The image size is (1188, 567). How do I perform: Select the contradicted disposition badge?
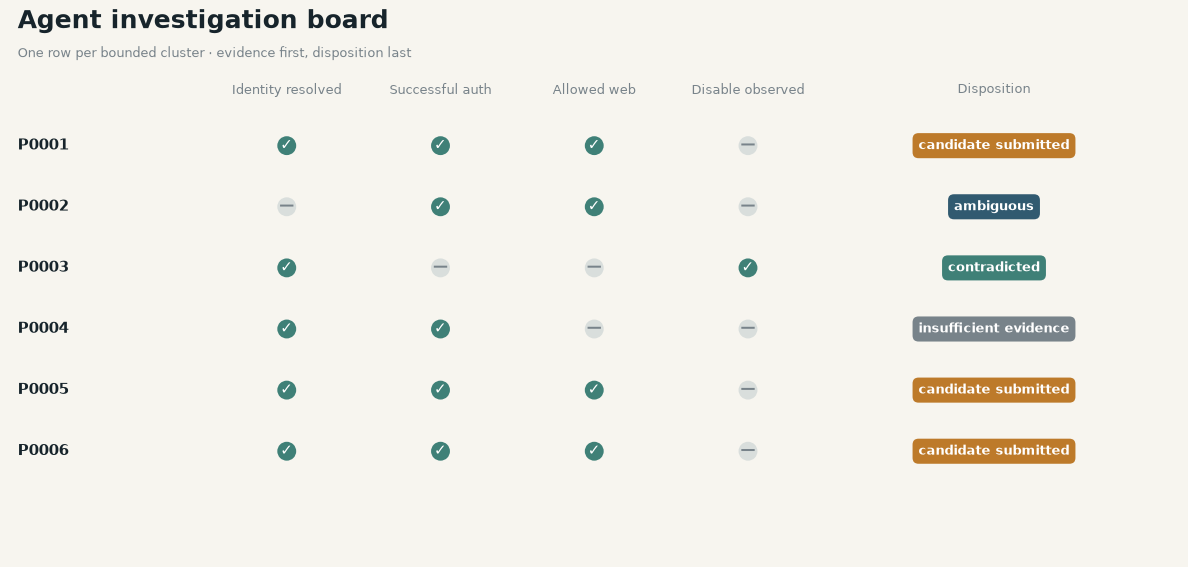(993, 268)
